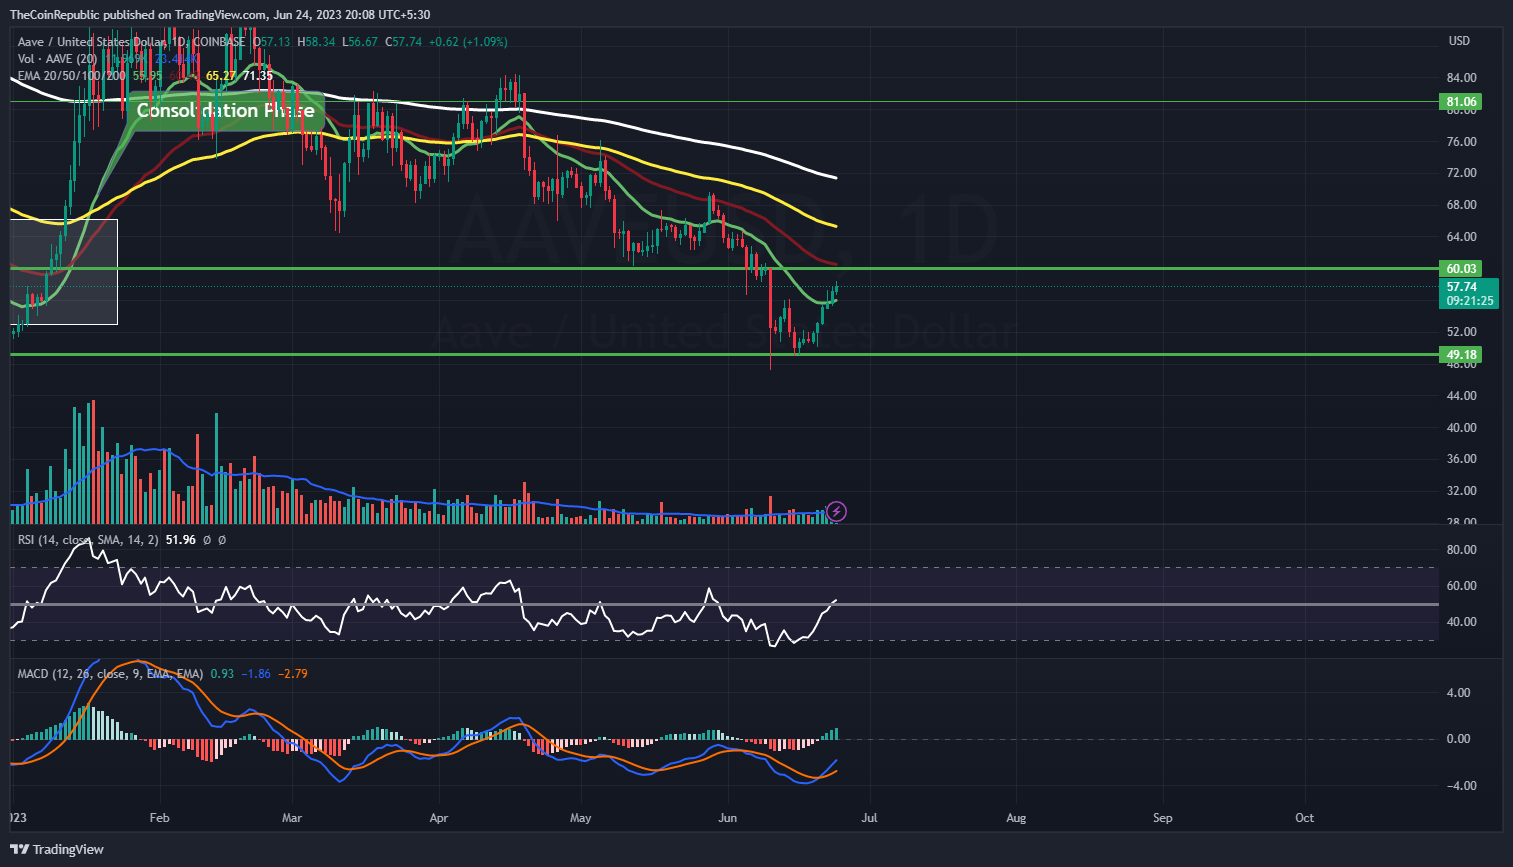This screenshot has width=1513, height=867.
Task: Click the Consolidation Phase annotation label
Action: point(225,111)
